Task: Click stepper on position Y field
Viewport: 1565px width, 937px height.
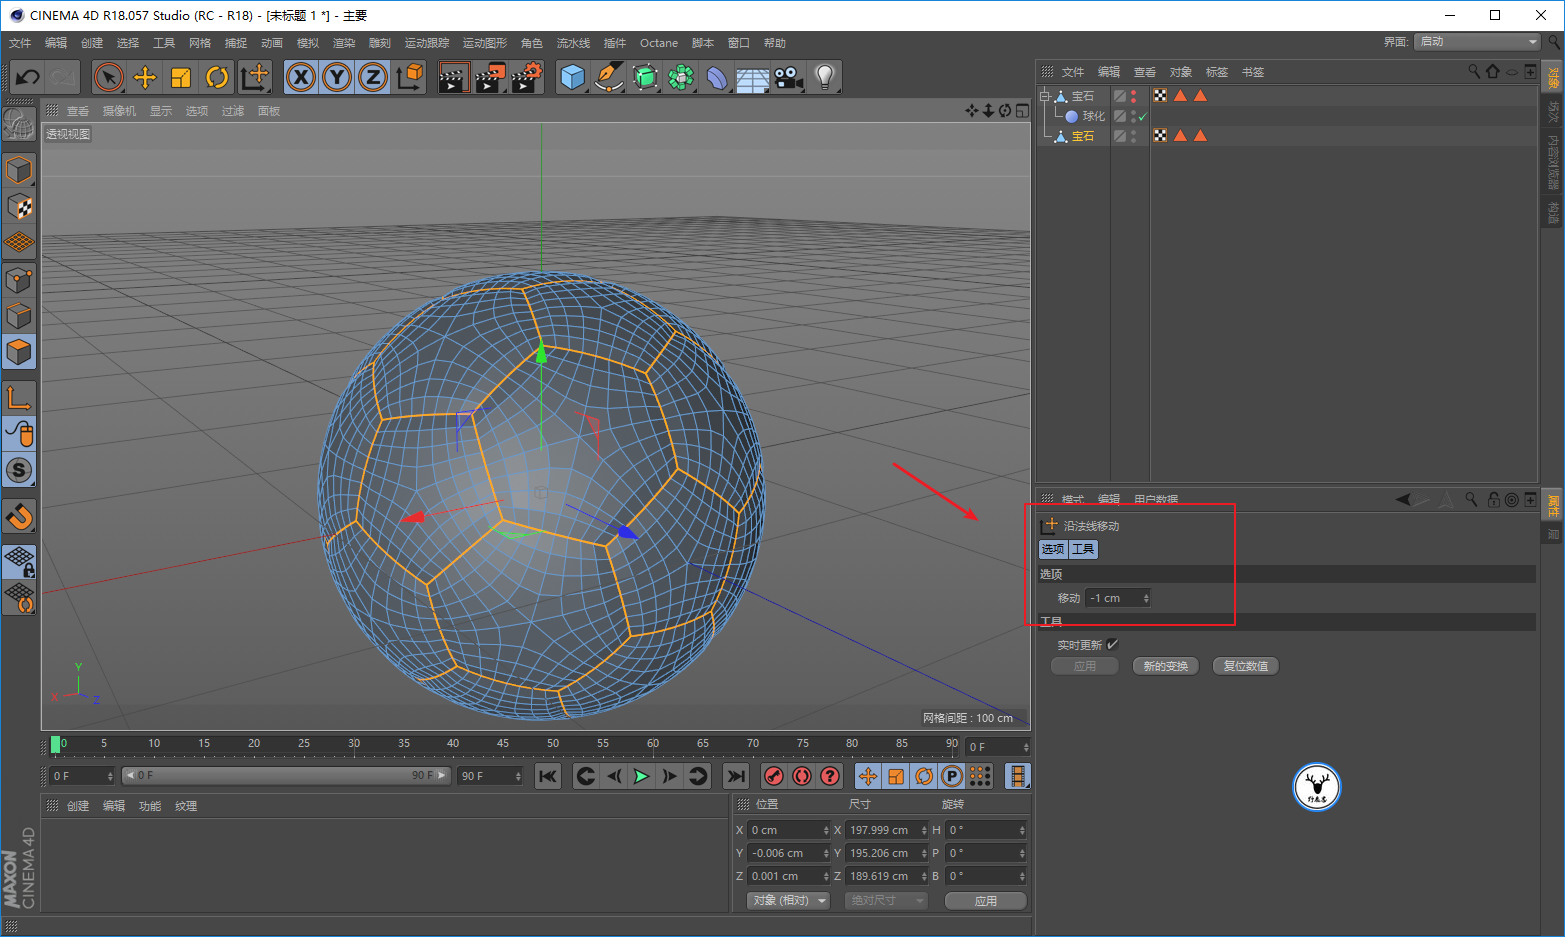Action: [x=826, y=853]
